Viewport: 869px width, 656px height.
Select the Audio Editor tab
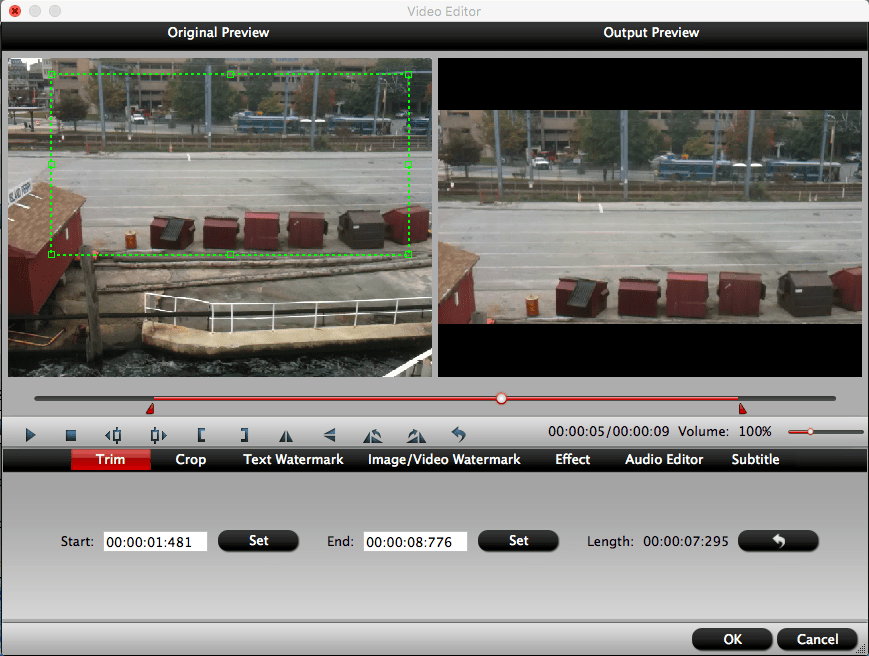[x=663, y=459]
